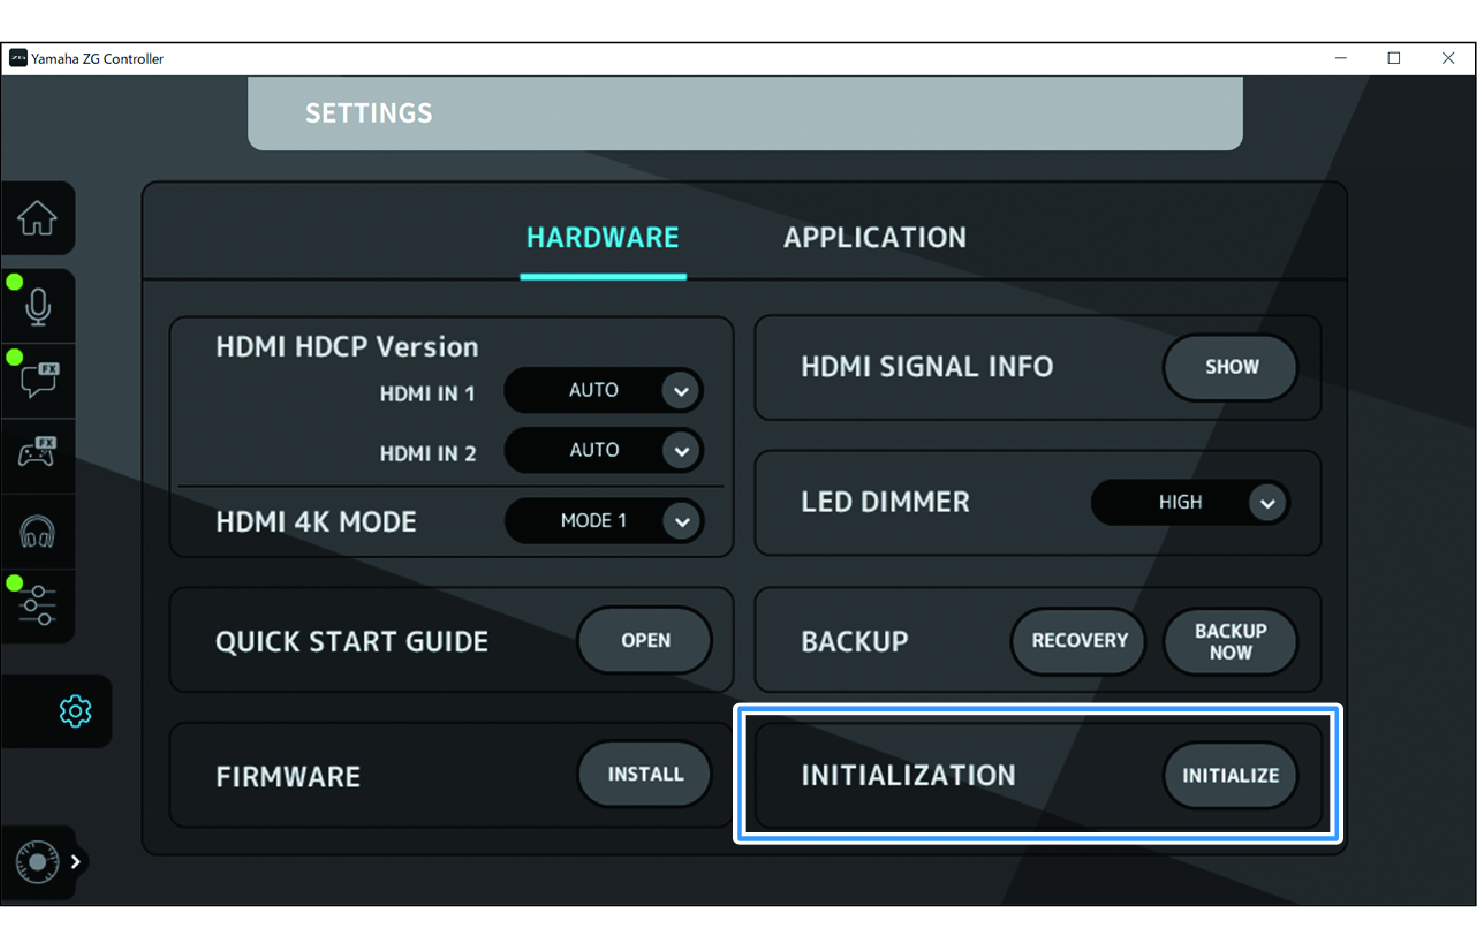Select the settings gear icon
This screenshot has width=1479, height=946.
(75, 711)
